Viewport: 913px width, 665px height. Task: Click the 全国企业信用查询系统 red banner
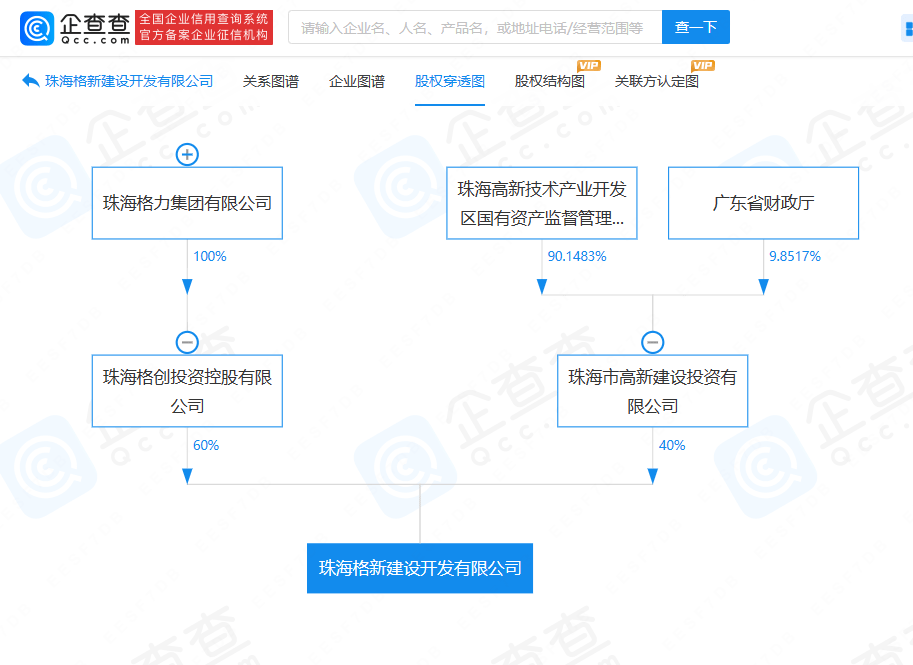204,27
